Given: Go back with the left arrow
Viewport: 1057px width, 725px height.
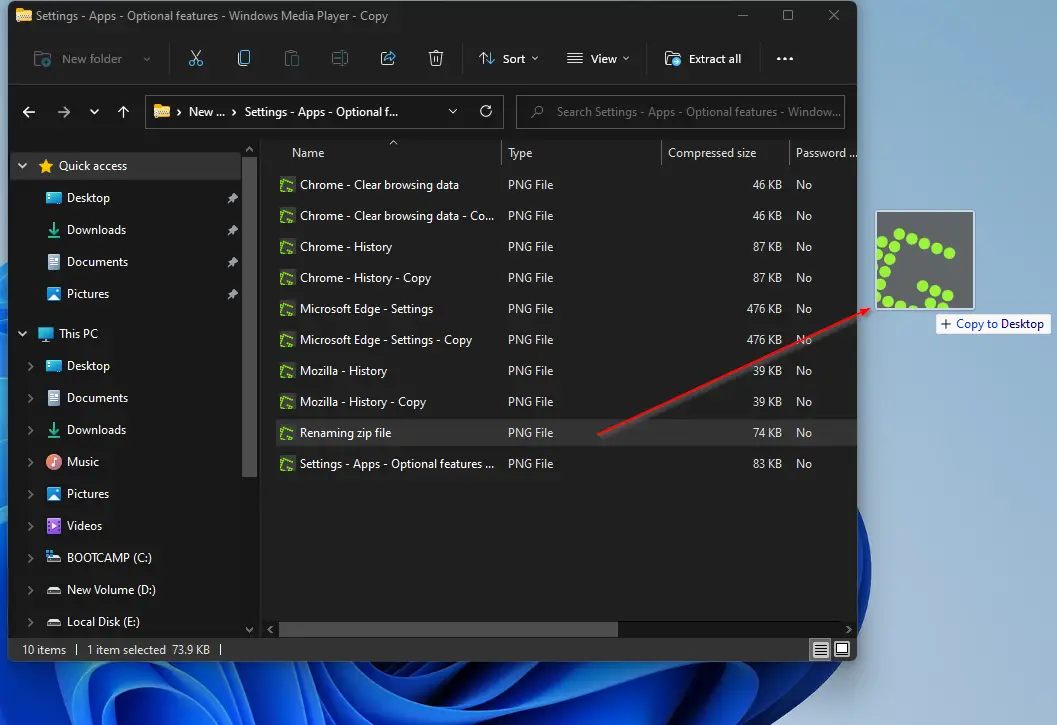Looking at the screenshot, I should 29,112.
